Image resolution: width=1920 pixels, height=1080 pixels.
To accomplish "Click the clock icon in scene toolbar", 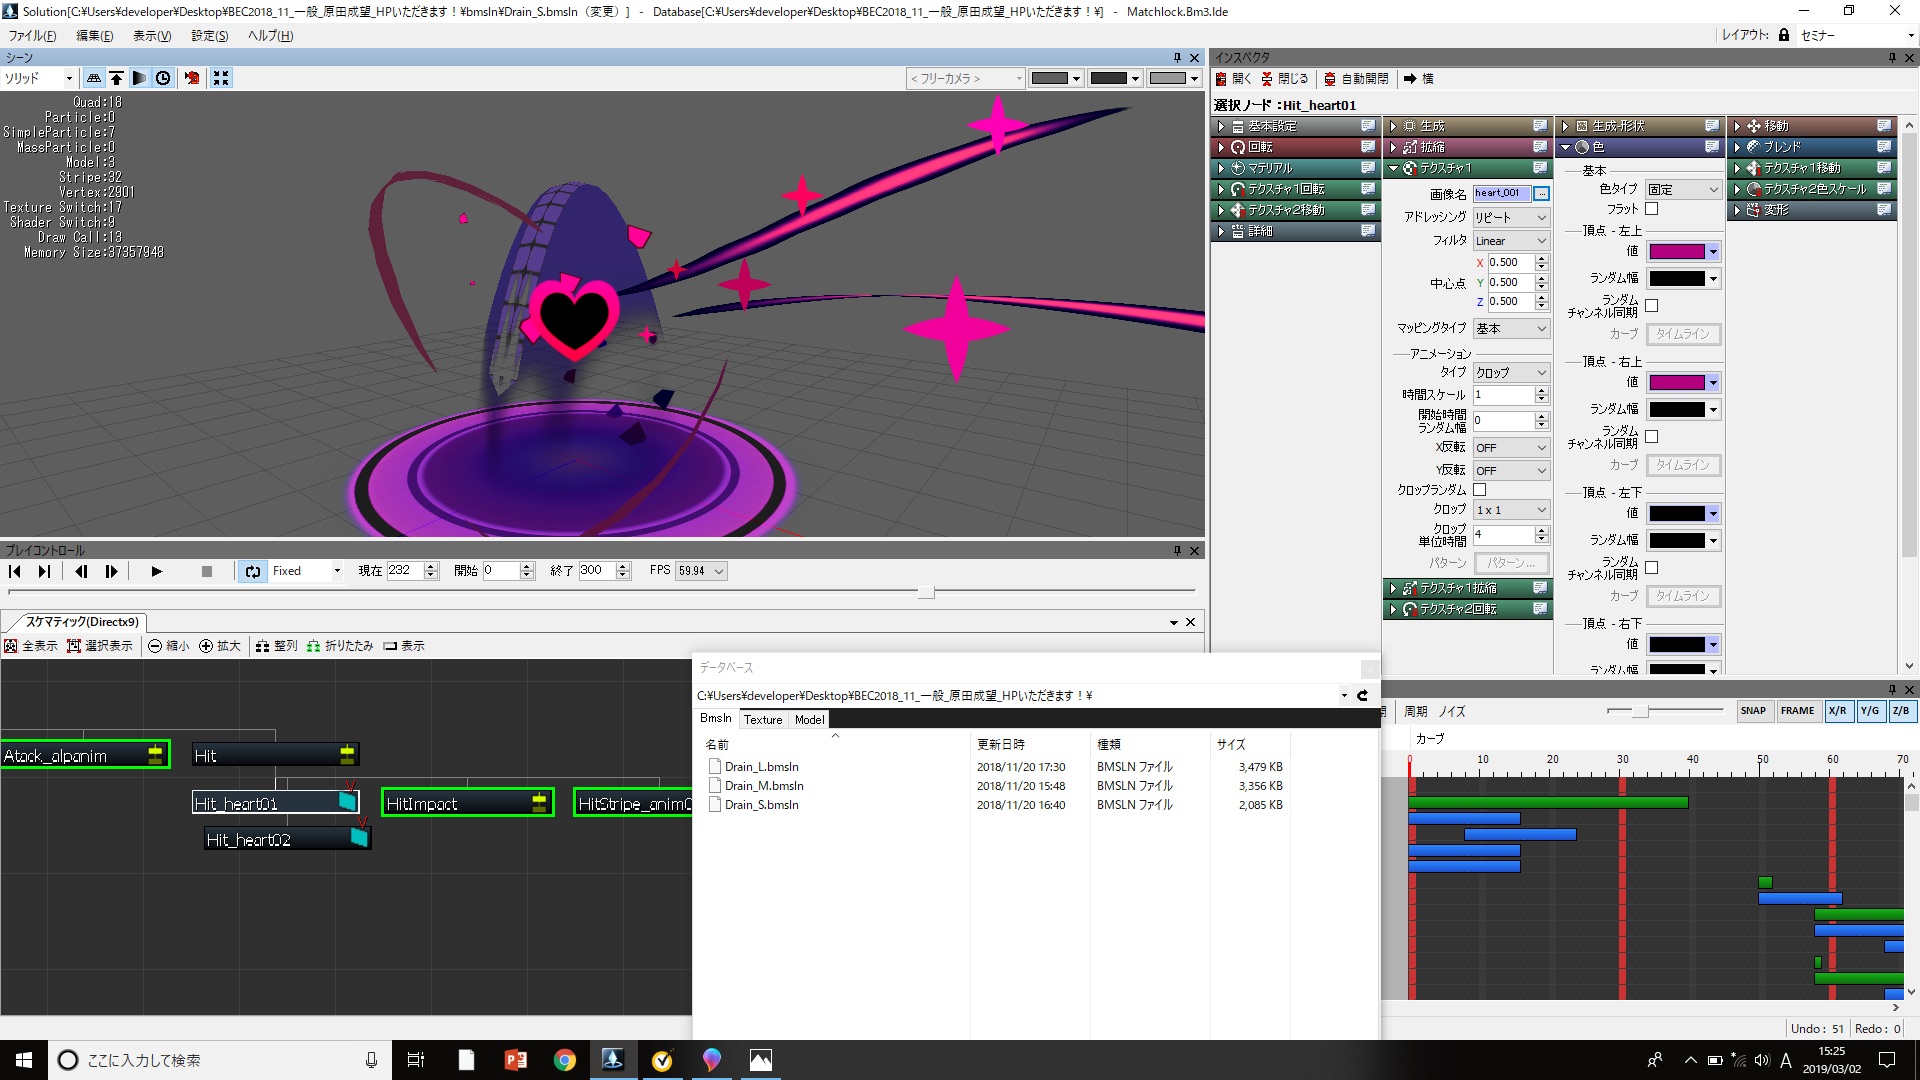I will point(163,78).
